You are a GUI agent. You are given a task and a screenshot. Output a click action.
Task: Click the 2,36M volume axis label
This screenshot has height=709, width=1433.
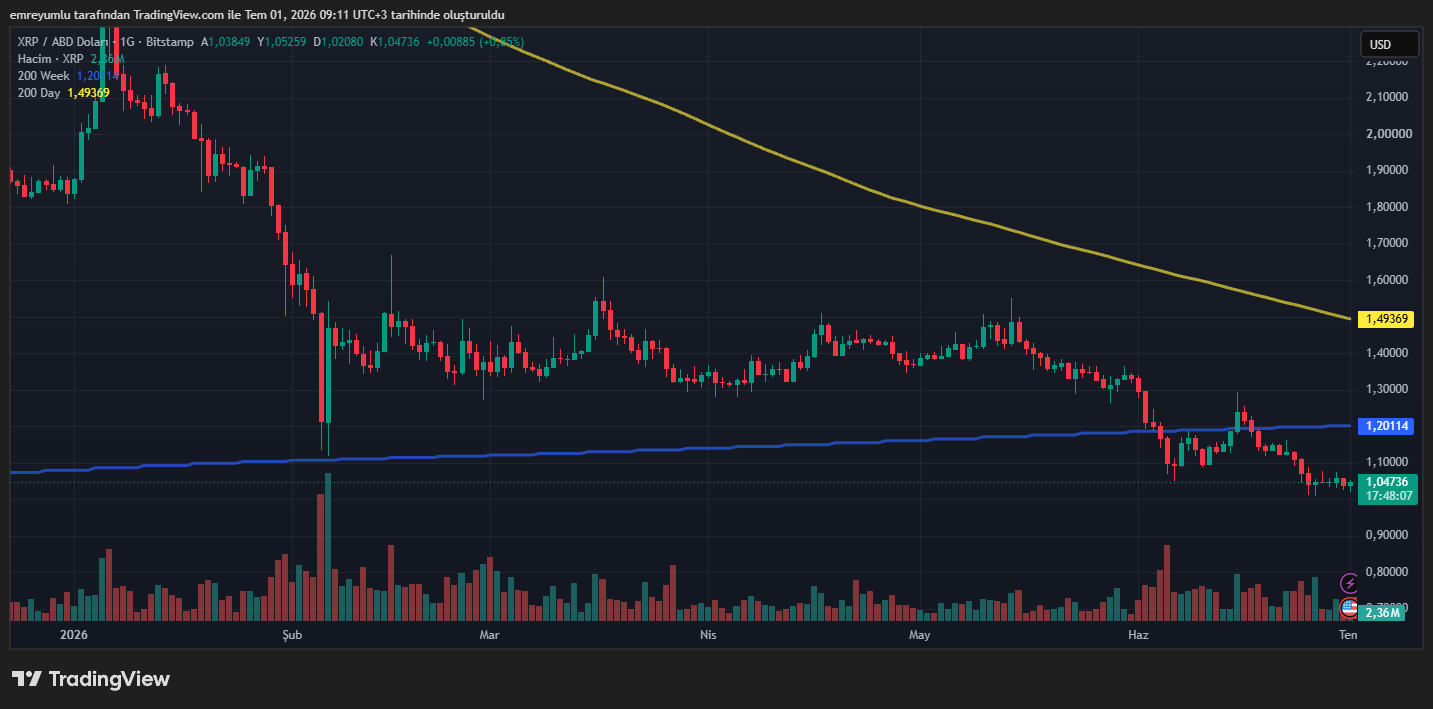(x=1382, y=613)
